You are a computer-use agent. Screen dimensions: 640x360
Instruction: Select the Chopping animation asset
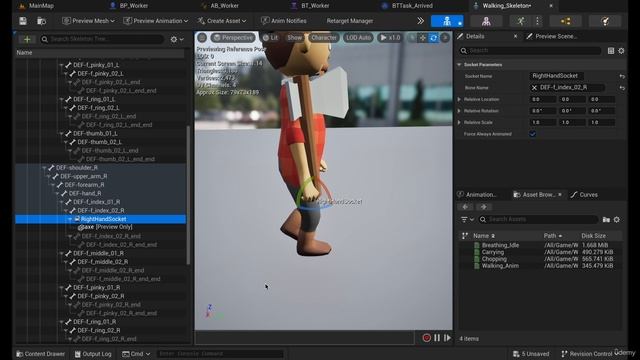pyautogui.click(x=494, y=259)
